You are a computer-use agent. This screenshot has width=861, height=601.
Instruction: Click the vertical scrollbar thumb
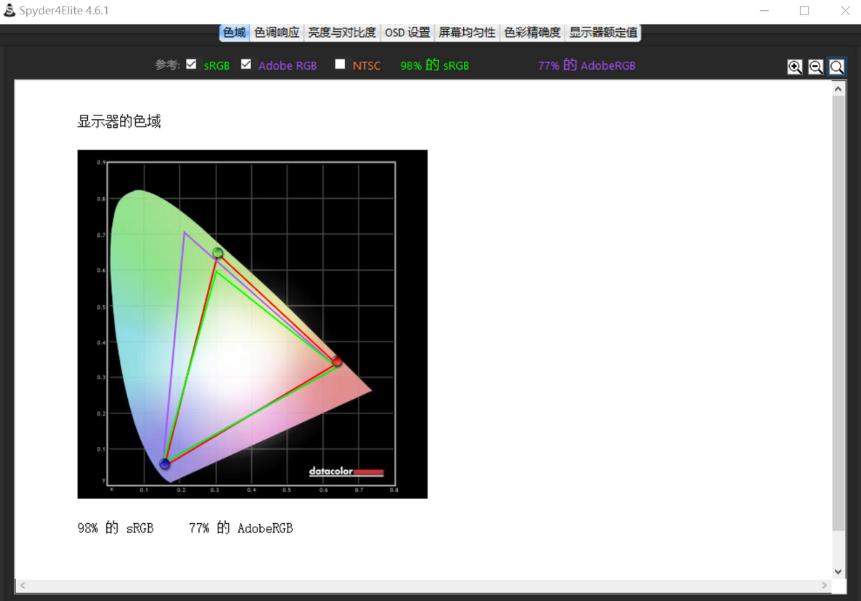(838, 313)
